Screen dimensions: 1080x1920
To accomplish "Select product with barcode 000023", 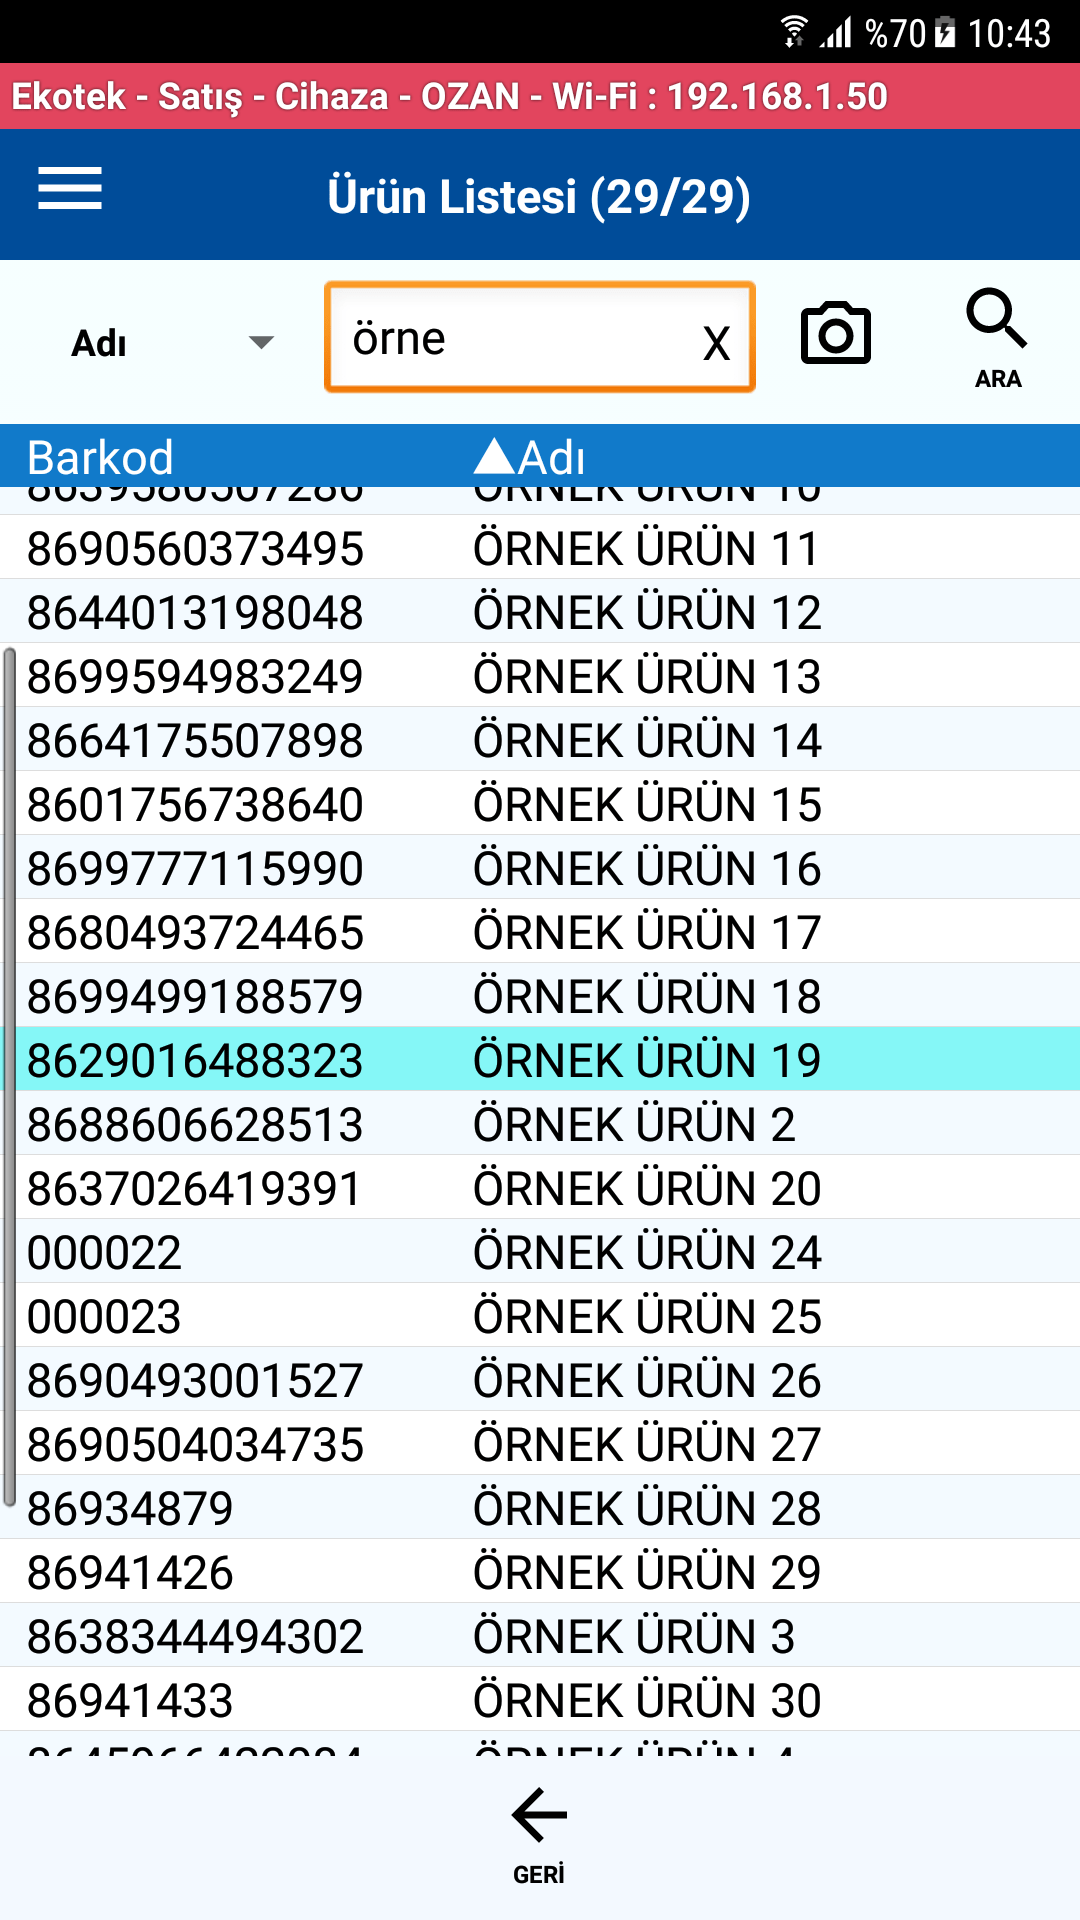I will pyautogui.click(x=540, y=1316).
